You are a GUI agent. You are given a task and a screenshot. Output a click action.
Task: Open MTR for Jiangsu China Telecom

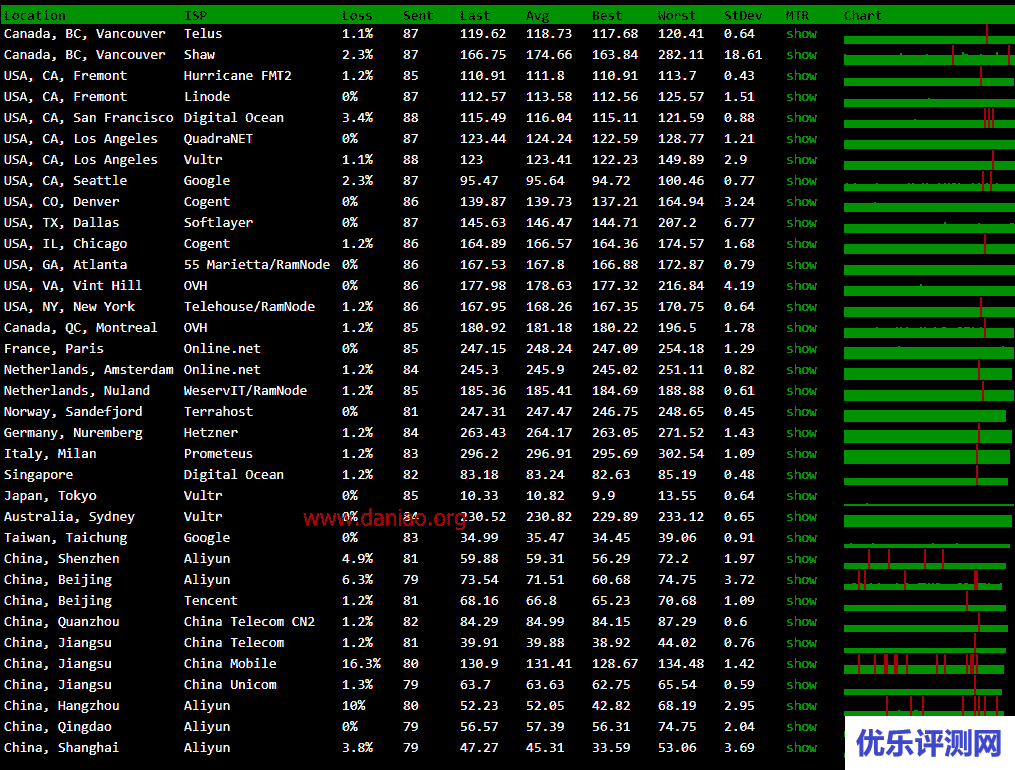coord(801,643)
